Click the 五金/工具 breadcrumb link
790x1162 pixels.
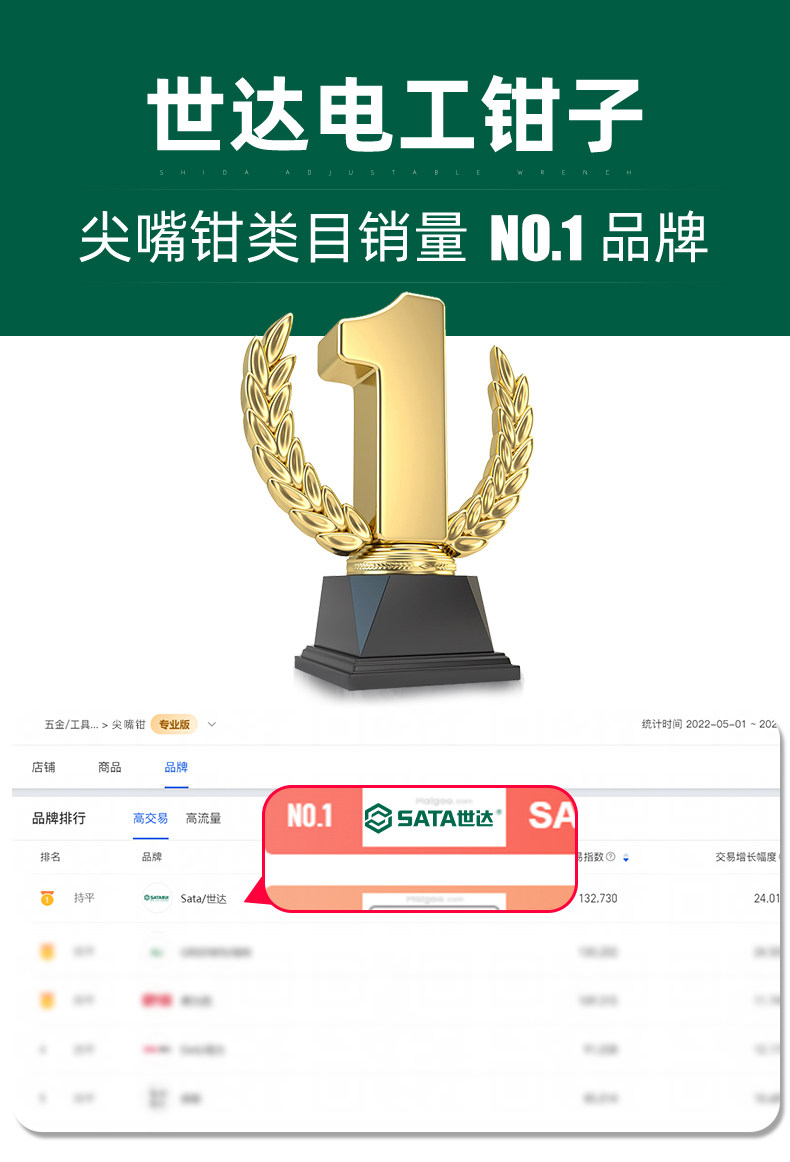[71, 724]
